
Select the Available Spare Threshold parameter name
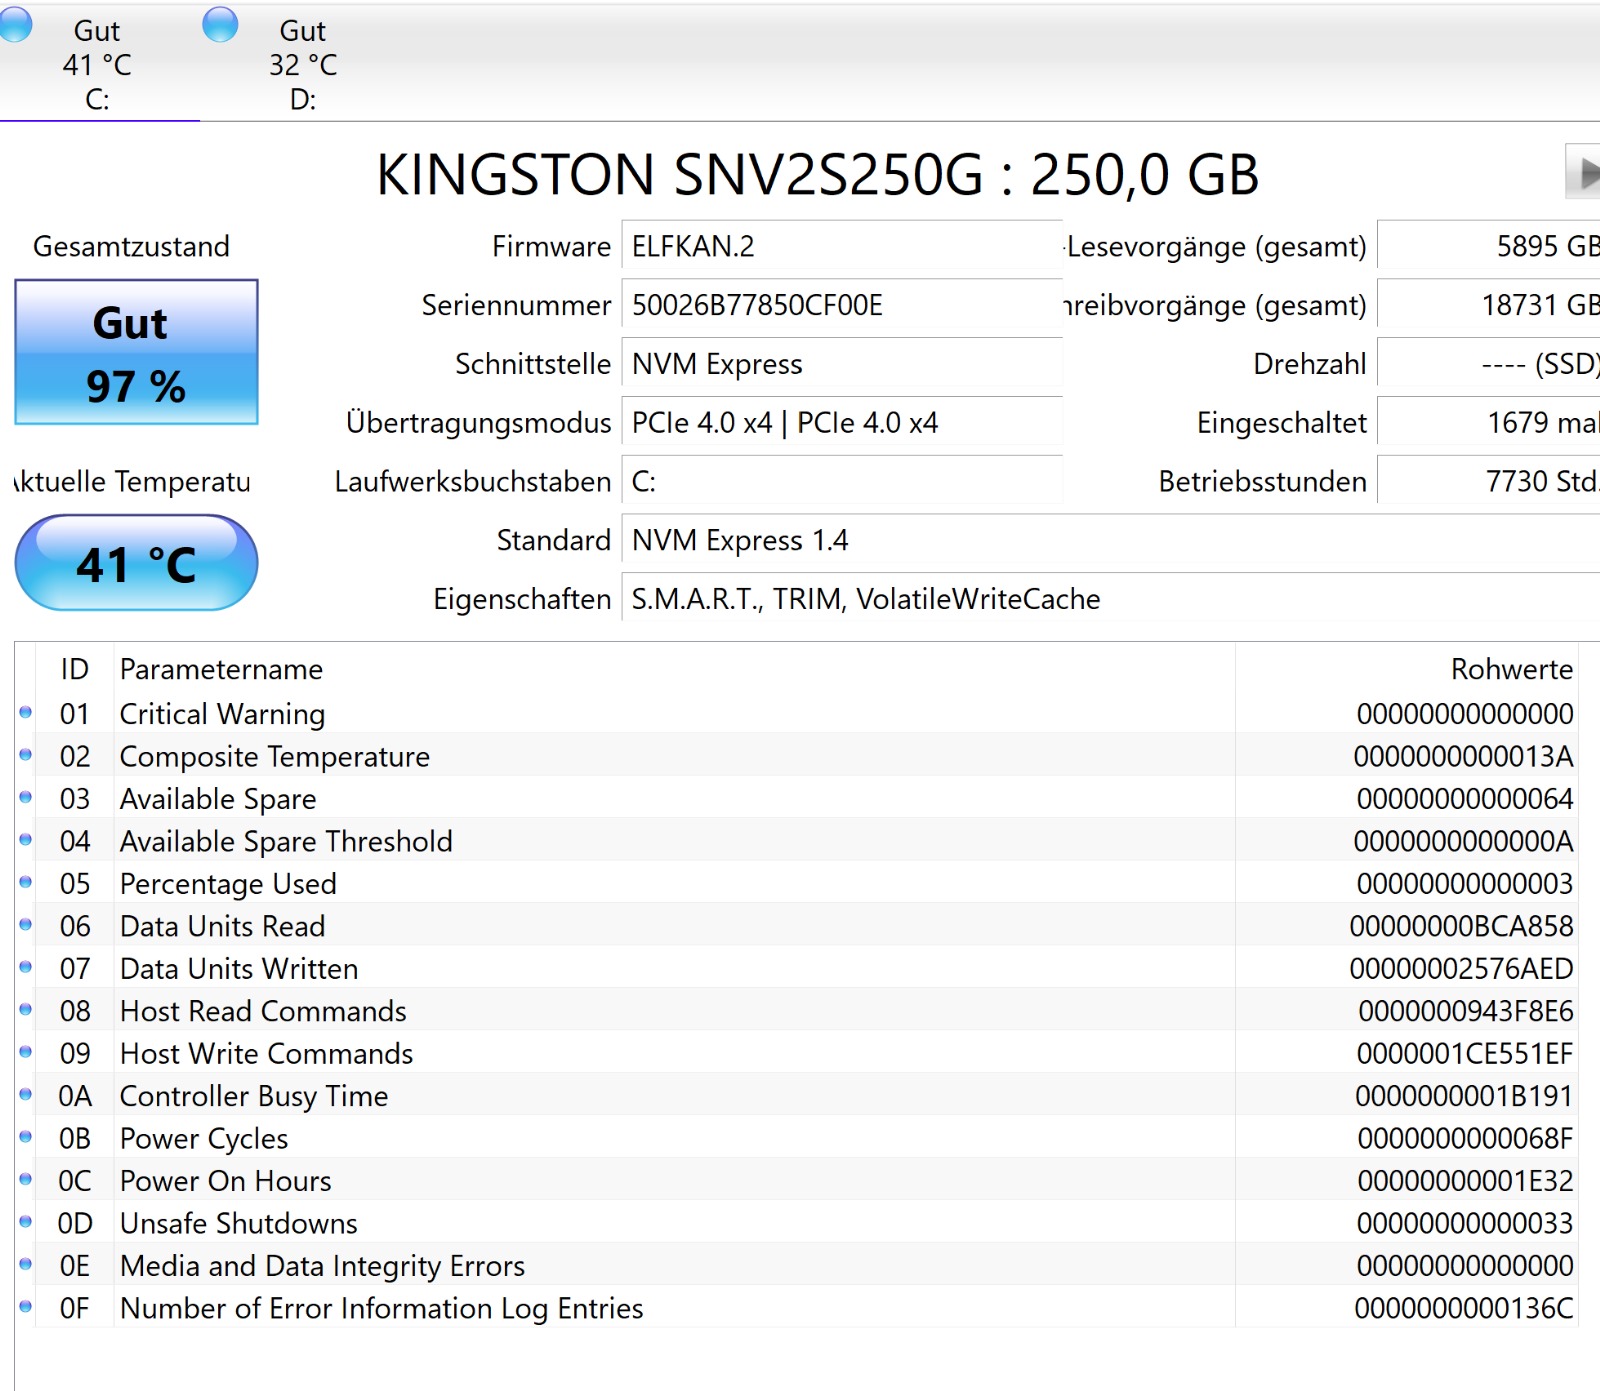286,842
